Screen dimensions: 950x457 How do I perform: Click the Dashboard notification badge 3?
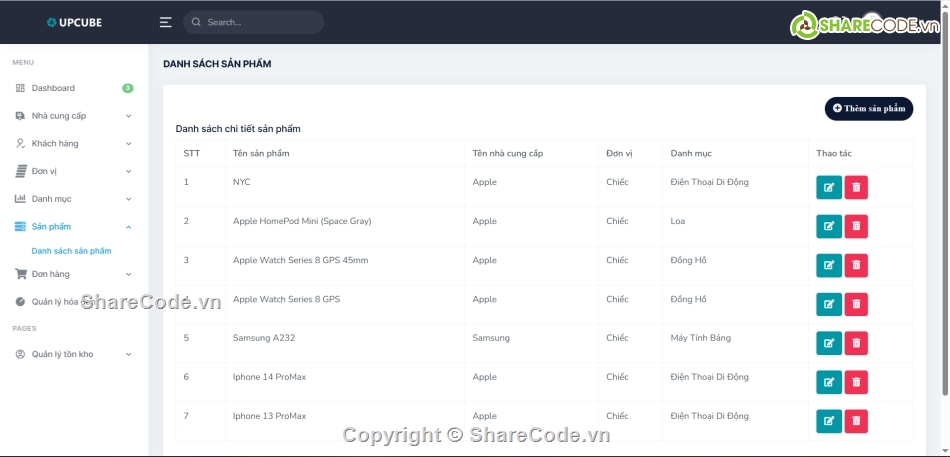[x=127, y=88]
